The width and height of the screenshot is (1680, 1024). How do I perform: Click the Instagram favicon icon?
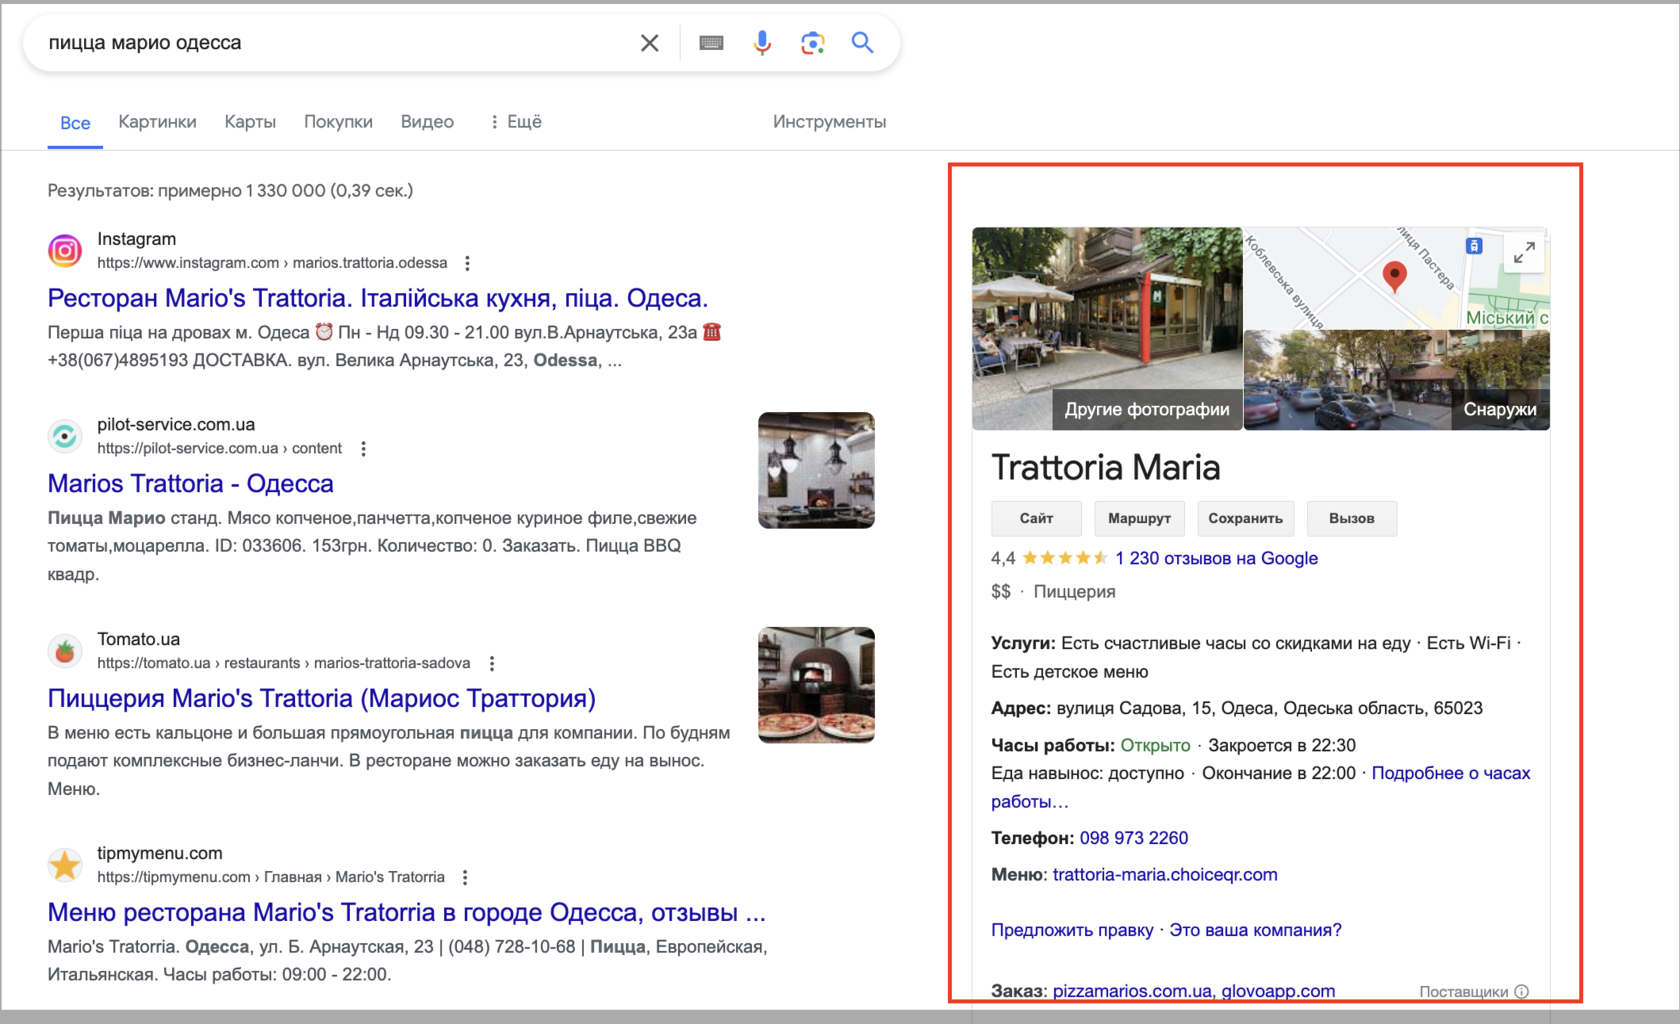pyautogui.click(x=65, y=250)
